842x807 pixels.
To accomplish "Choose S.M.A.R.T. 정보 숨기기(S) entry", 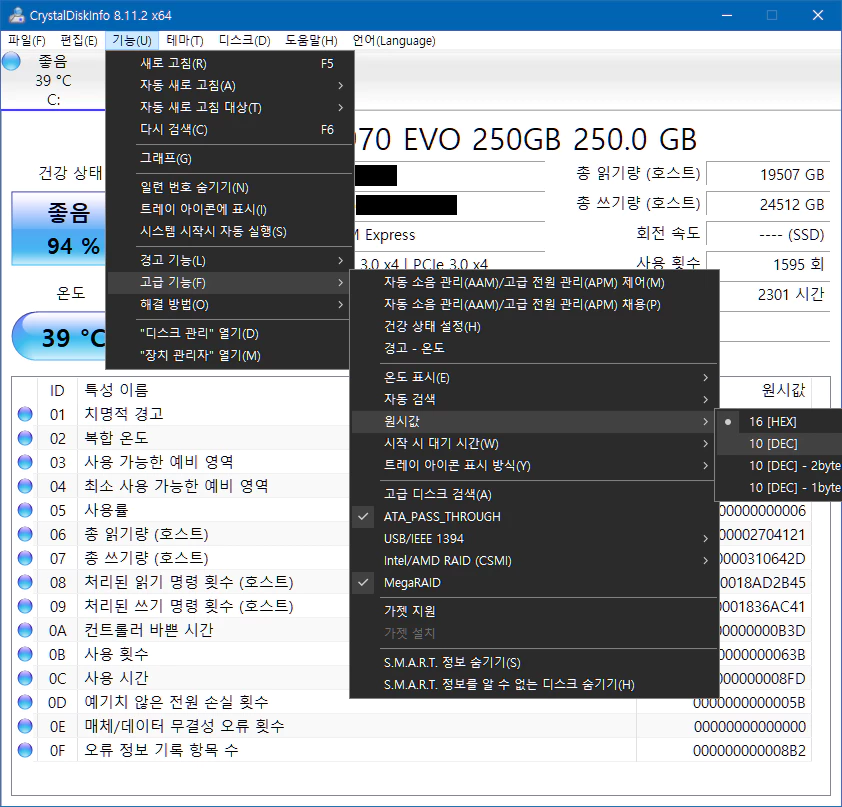I will (534, 663).
